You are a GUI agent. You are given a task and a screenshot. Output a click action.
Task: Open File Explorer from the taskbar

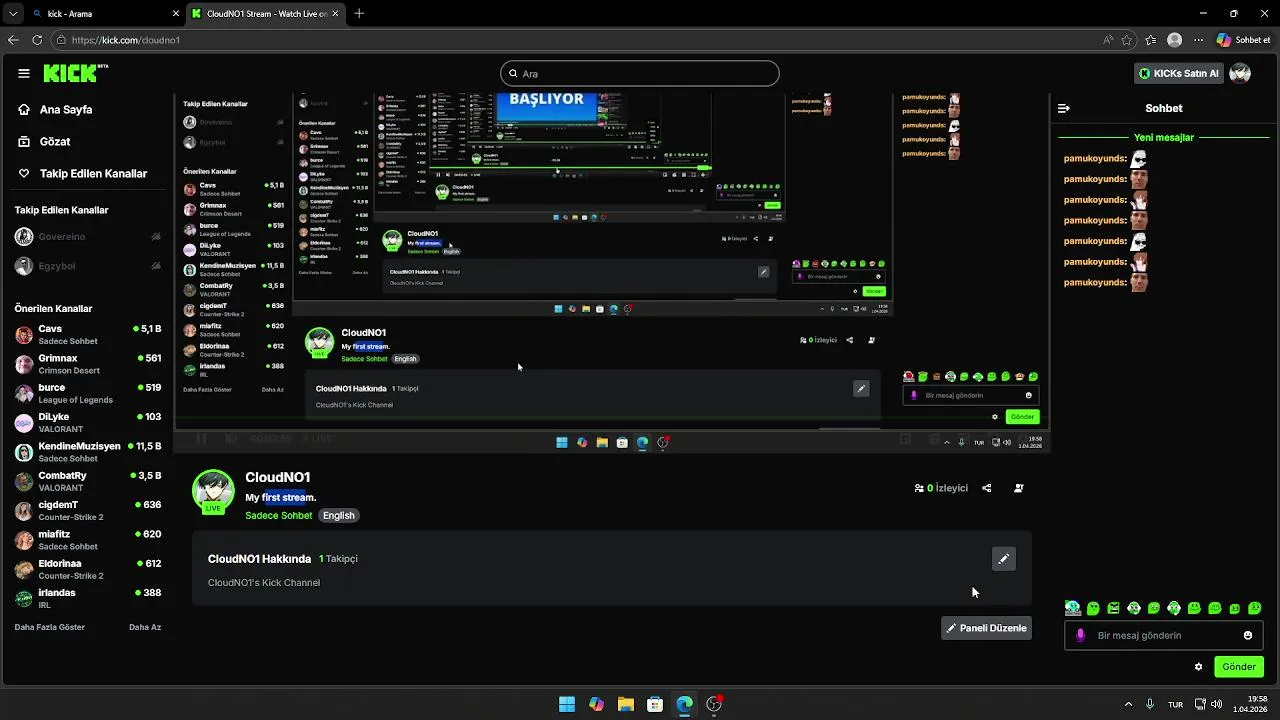(626, 704)
